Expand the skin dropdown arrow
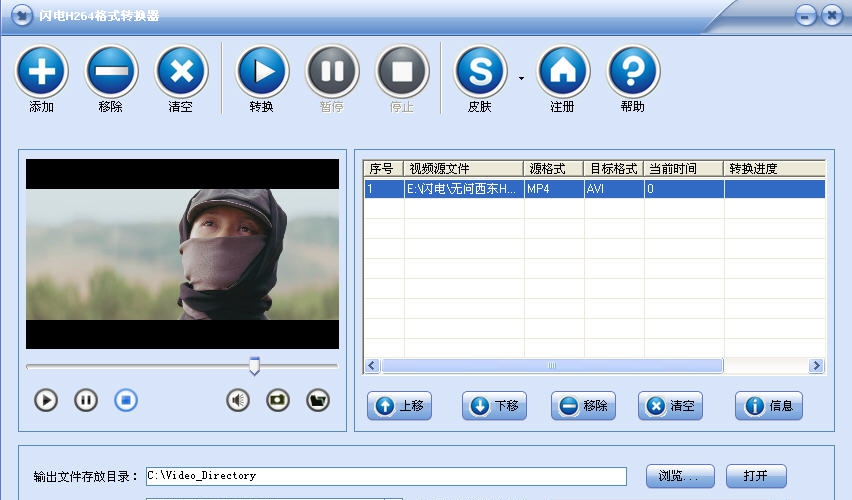The height and width of the screenshot is (500, 852). 521,78
